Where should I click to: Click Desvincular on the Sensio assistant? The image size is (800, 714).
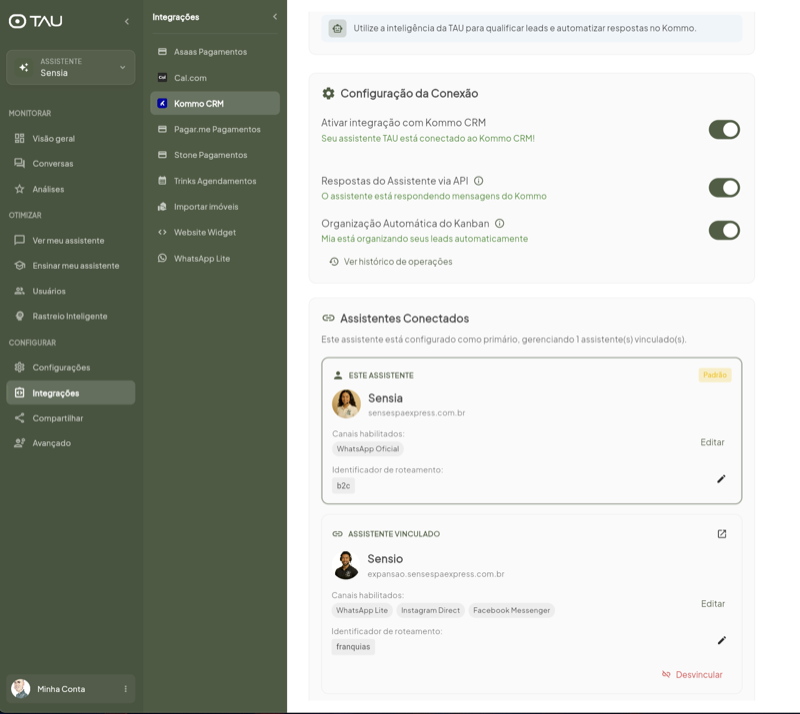click(699, 674)
